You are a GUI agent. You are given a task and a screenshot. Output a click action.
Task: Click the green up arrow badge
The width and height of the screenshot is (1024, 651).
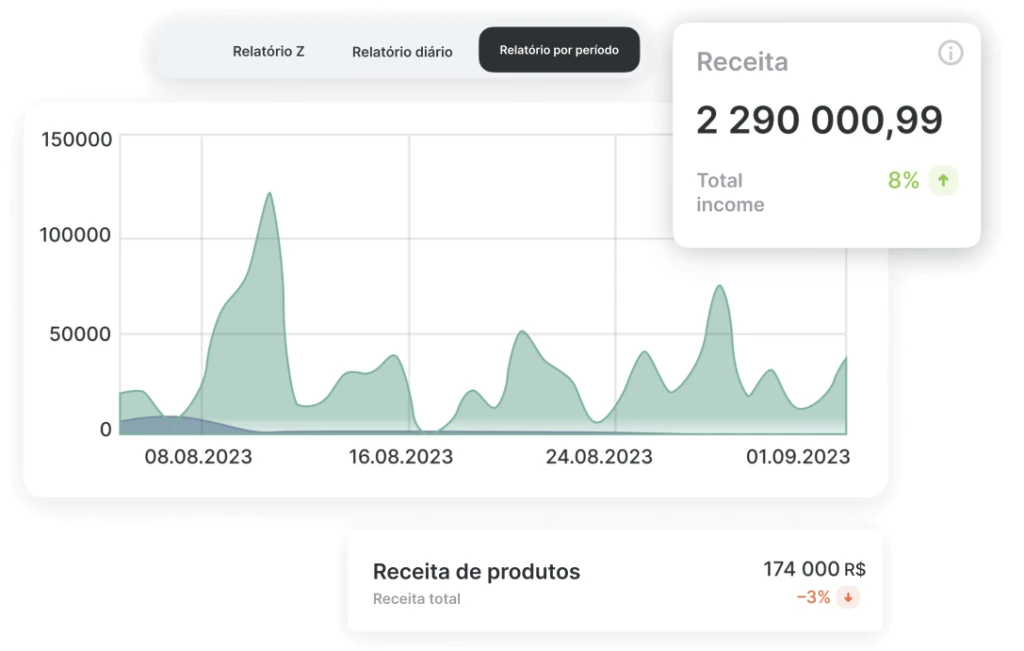[x=943, y=181]
